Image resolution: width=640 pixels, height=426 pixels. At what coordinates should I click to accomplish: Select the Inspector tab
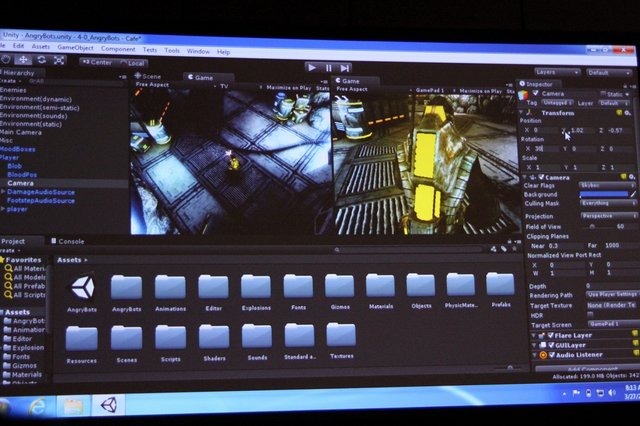[x=536, y=84]
